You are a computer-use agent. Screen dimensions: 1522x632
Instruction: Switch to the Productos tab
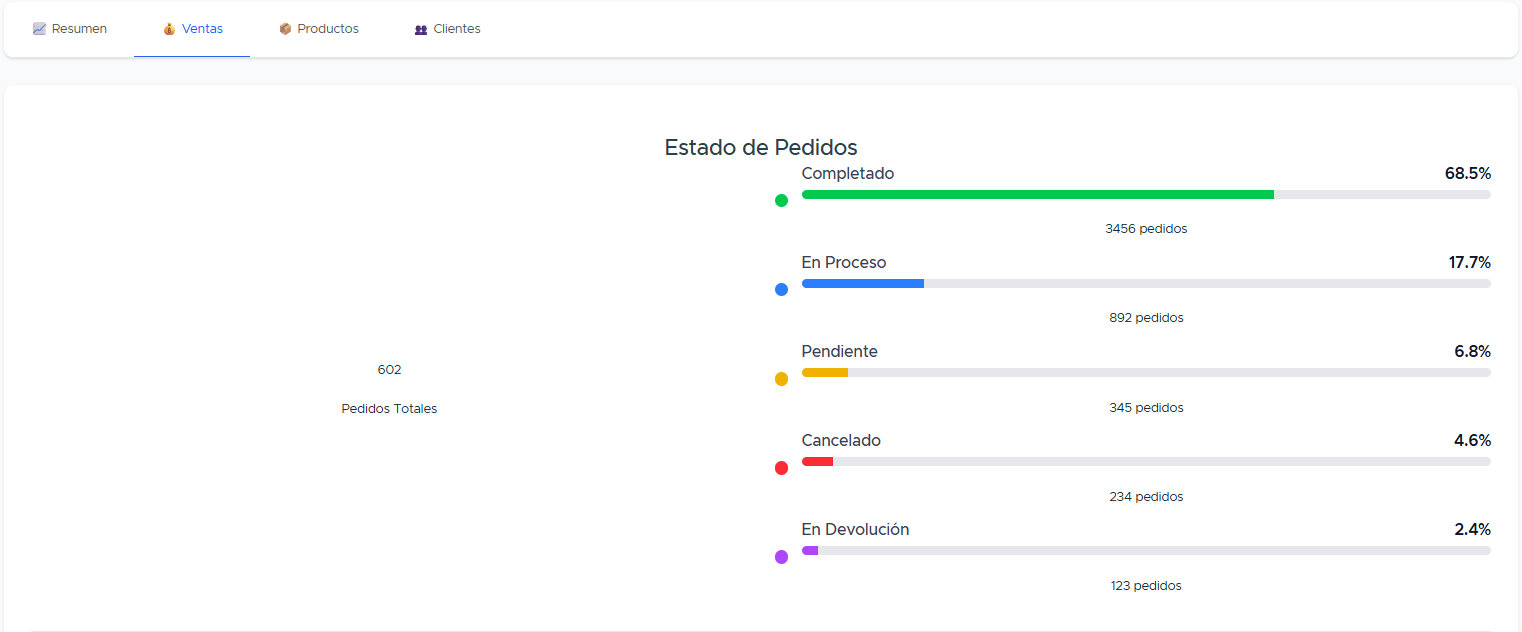point(319,28)
